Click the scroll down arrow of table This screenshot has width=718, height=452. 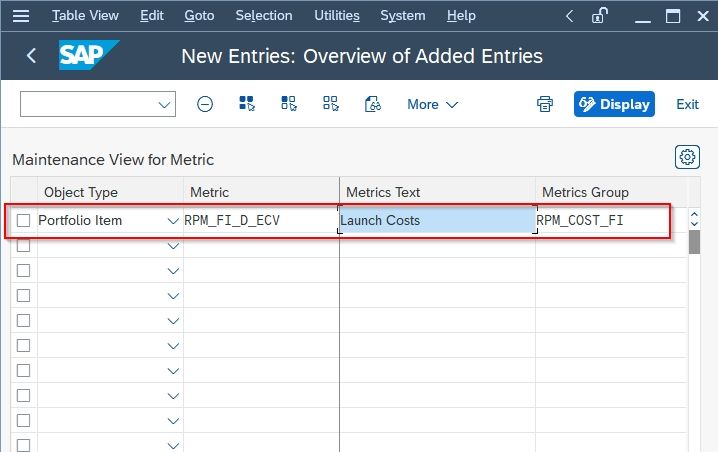694,223
